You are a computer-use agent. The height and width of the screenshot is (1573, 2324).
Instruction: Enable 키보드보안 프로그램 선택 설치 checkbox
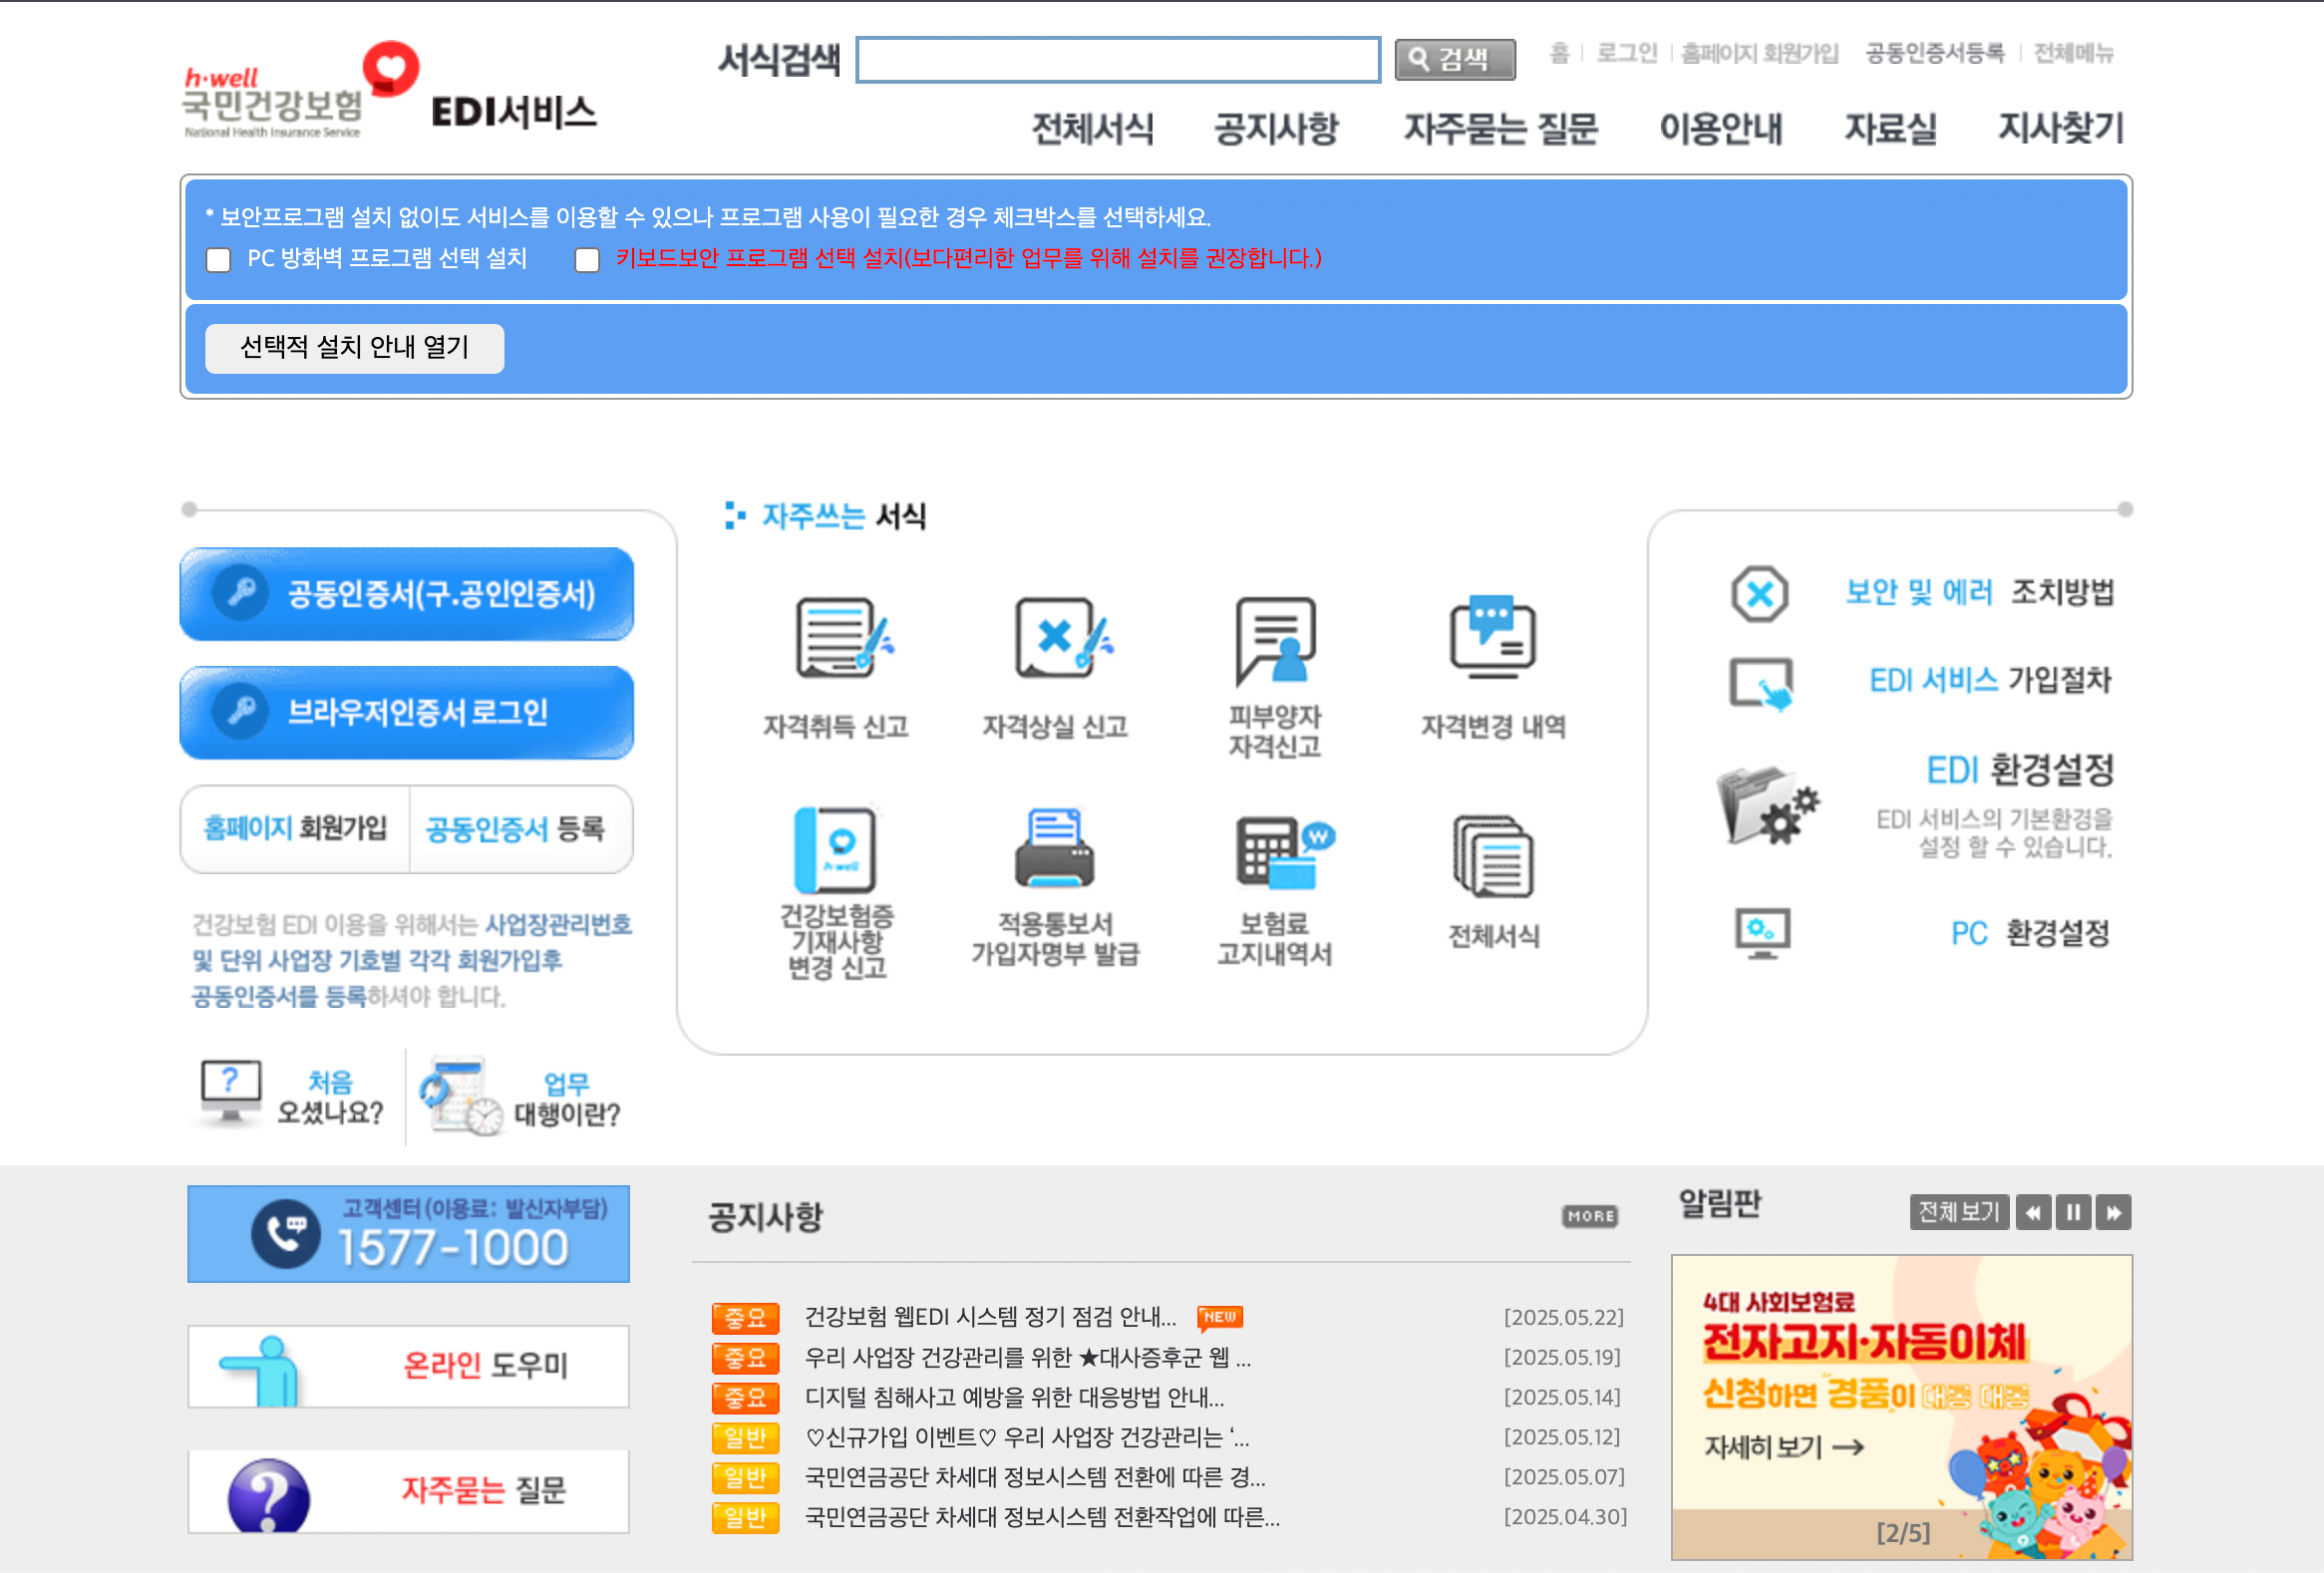coord(587,260)
